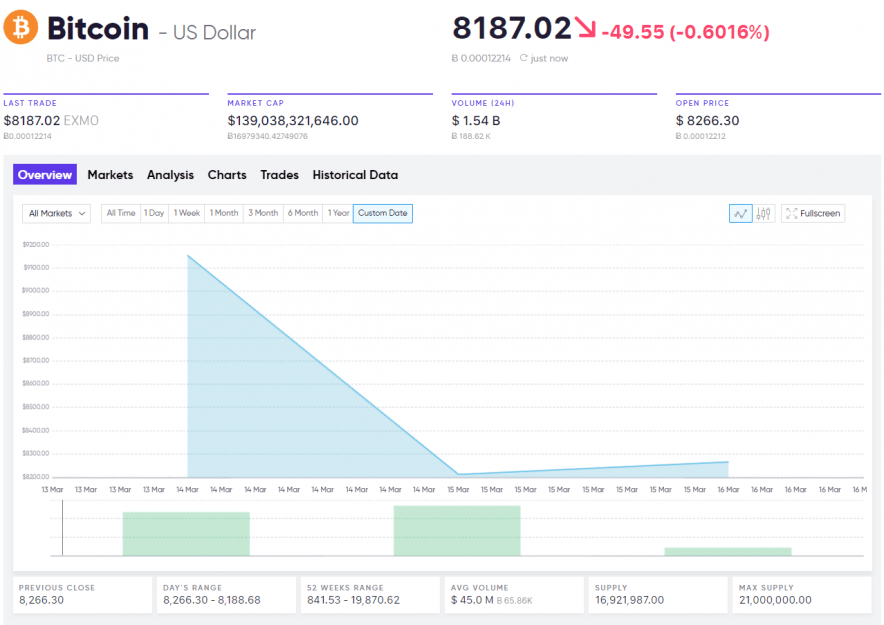The height and width of the screenshot is (625, 884).
Task: Choose the 1 Month time range
Action: [224, 213]
